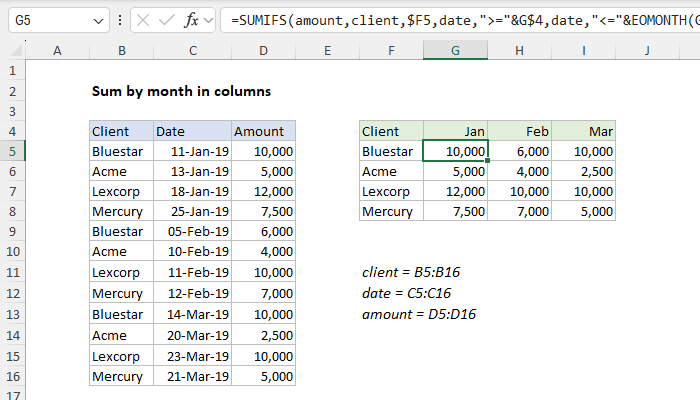Viewport: 700px width, 400px height.
Task: Expand the dropdown arrow beside the fx icon
Action: point(208,21)
